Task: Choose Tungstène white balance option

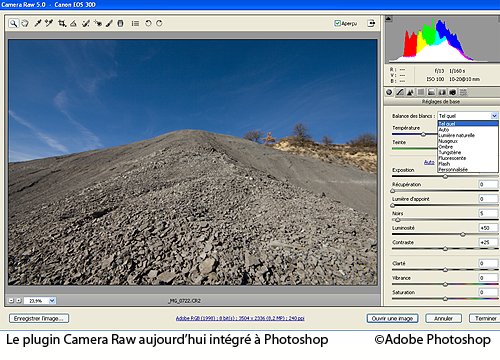Action: [450, 152]
